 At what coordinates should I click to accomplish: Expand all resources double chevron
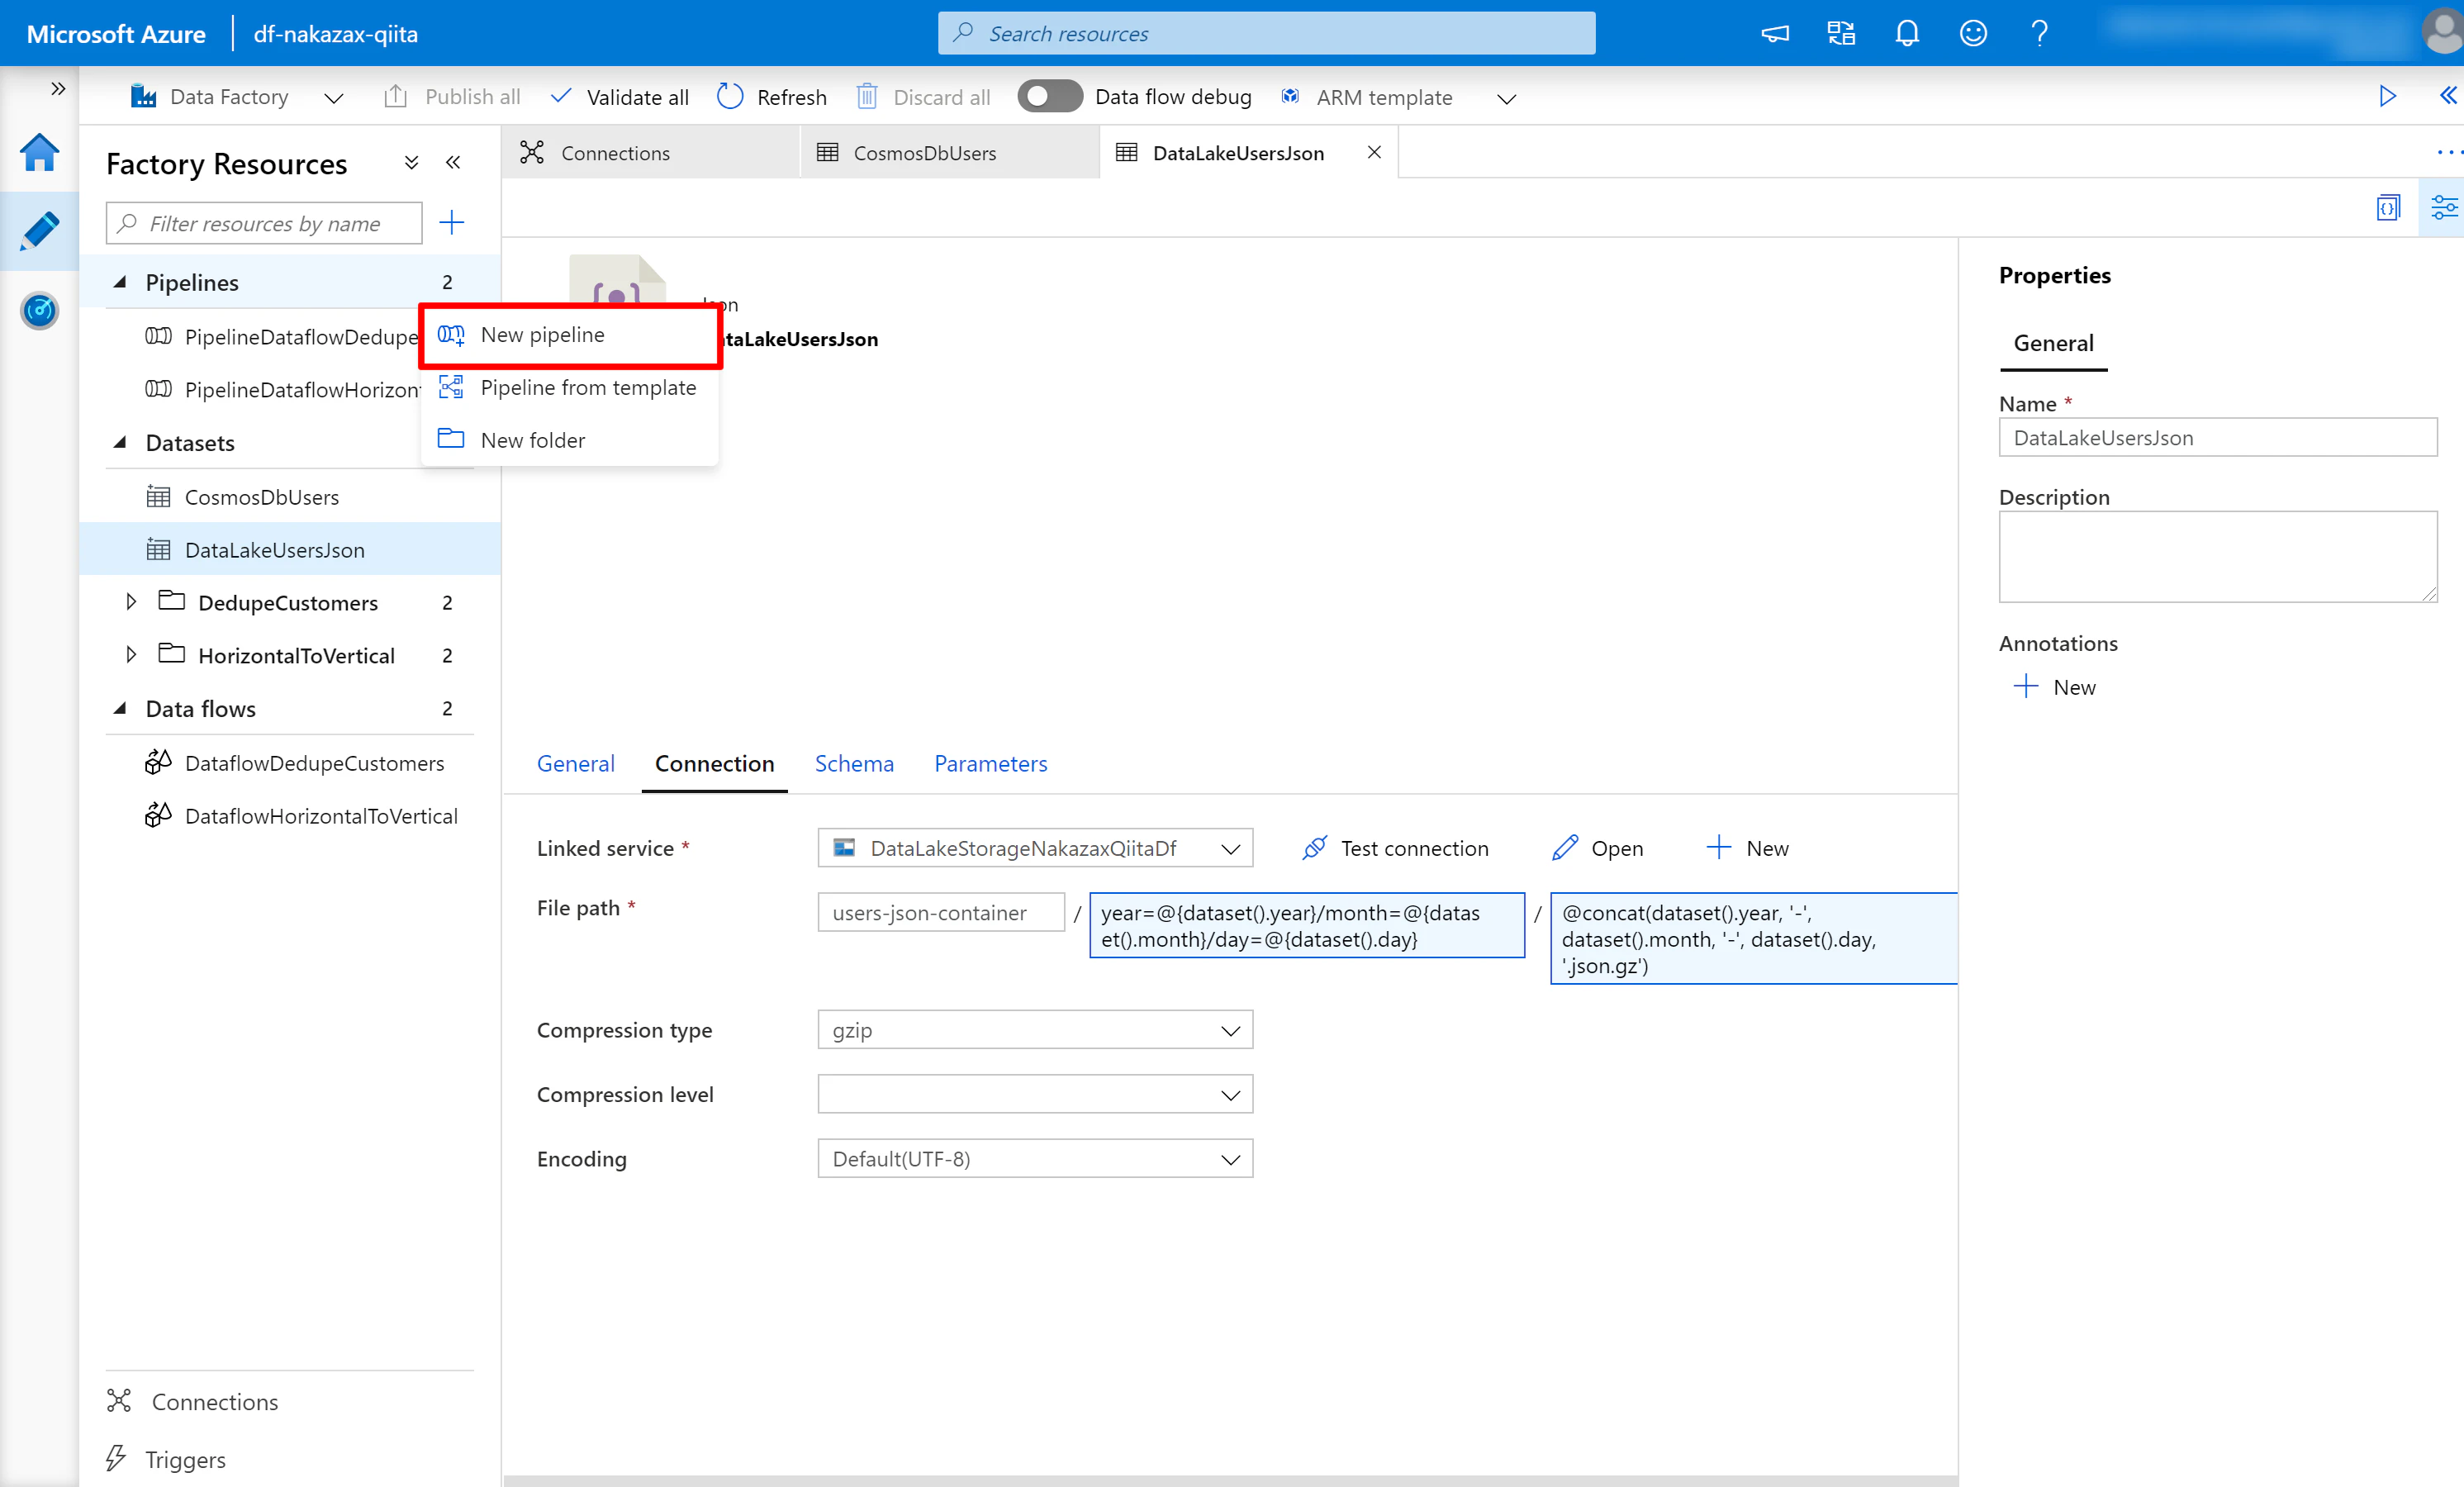[411, 163]
